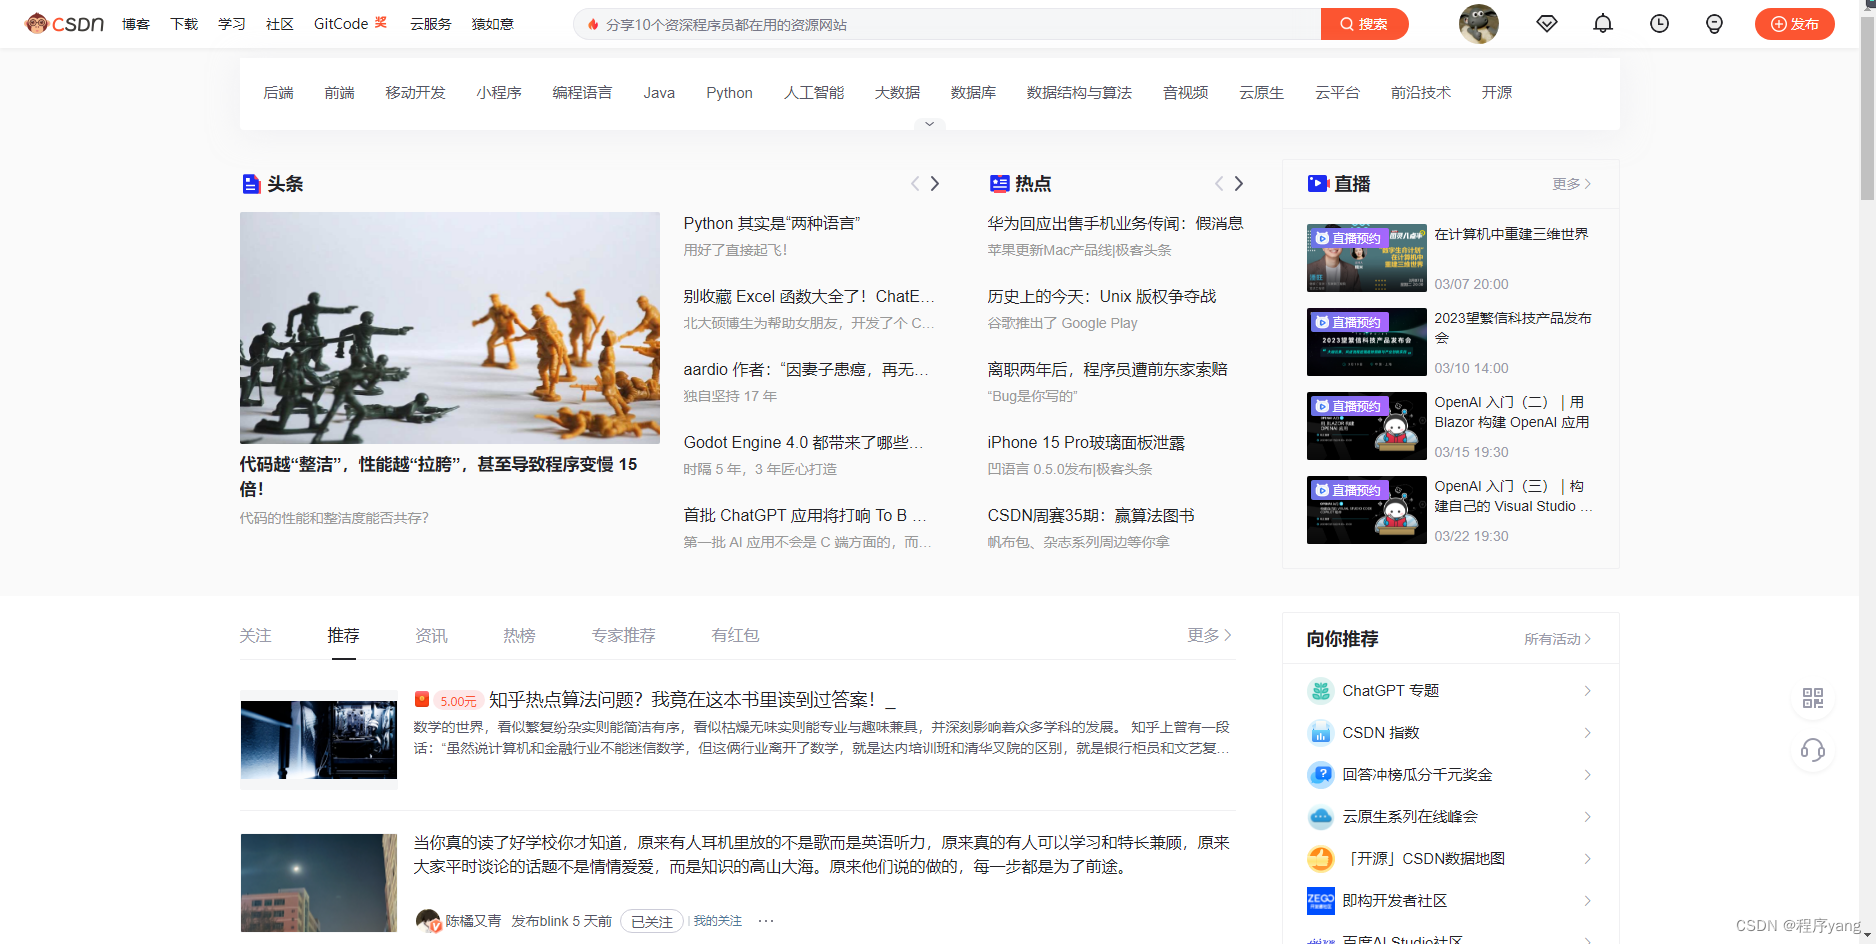This screenshot has width=1876, height=944.
Task: Select the 开源 category
Action: [1497, 93]
